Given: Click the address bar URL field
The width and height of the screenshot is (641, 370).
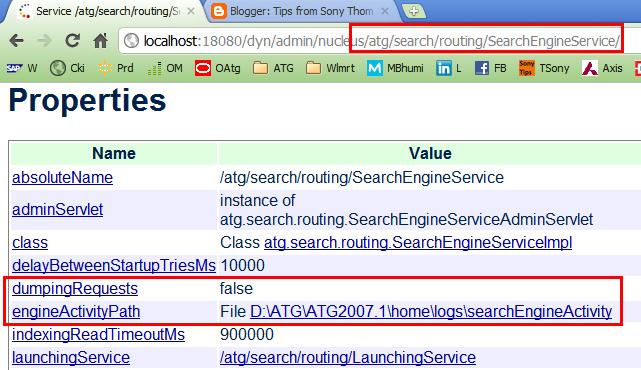Looking at the screenshot, I should point(380,41).
